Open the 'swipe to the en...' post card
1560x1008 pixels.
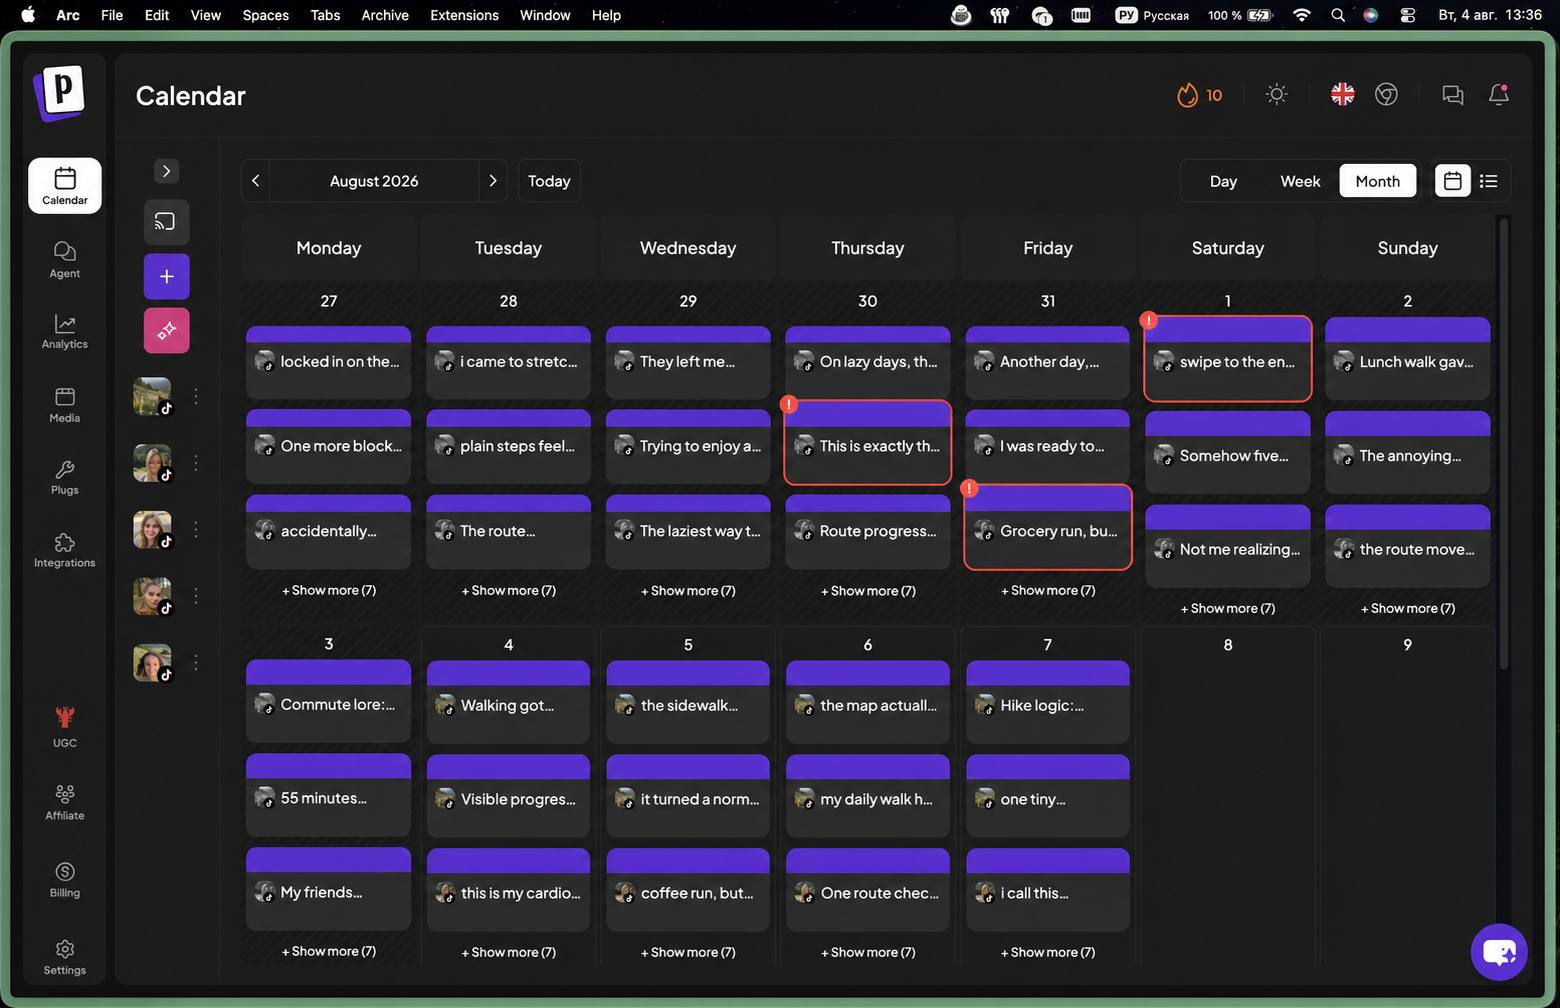1228,359
